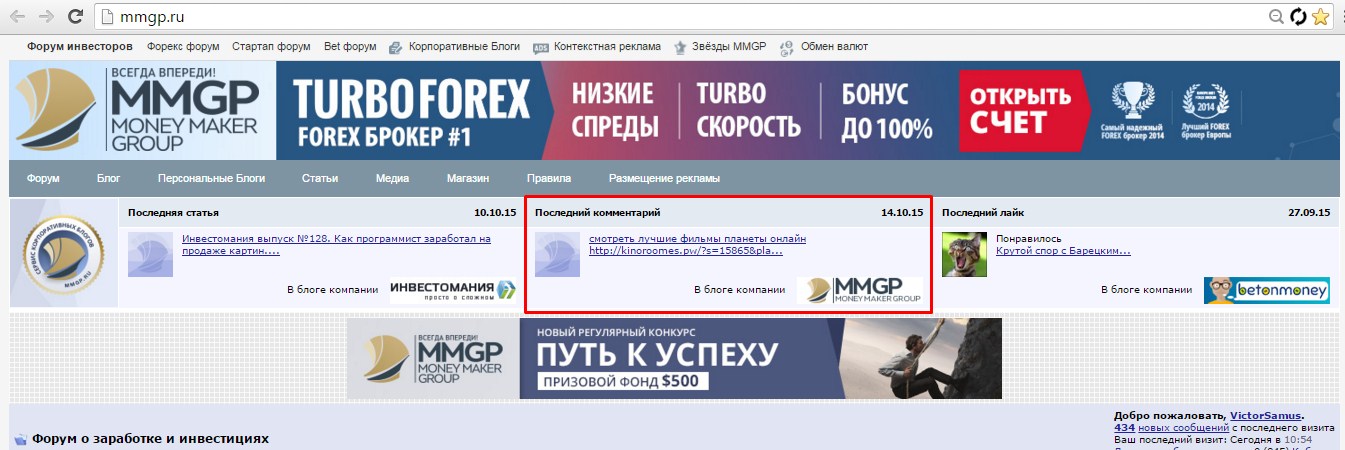
Task: Click the date 14.10.15
Action: (x=902, y=213)
